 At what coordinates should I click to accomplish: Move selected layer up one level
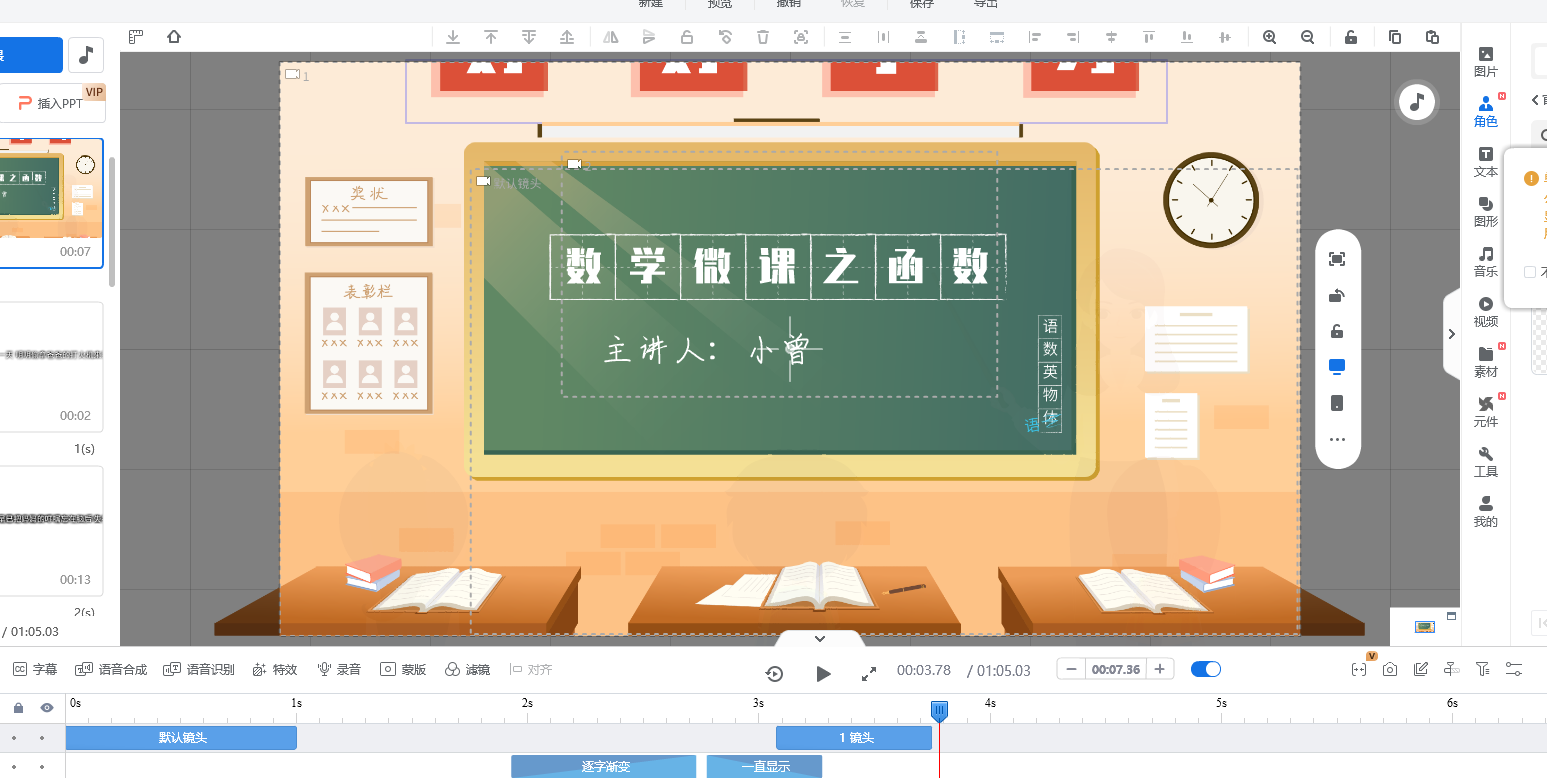pyautogui.click(x=567, y=37)
